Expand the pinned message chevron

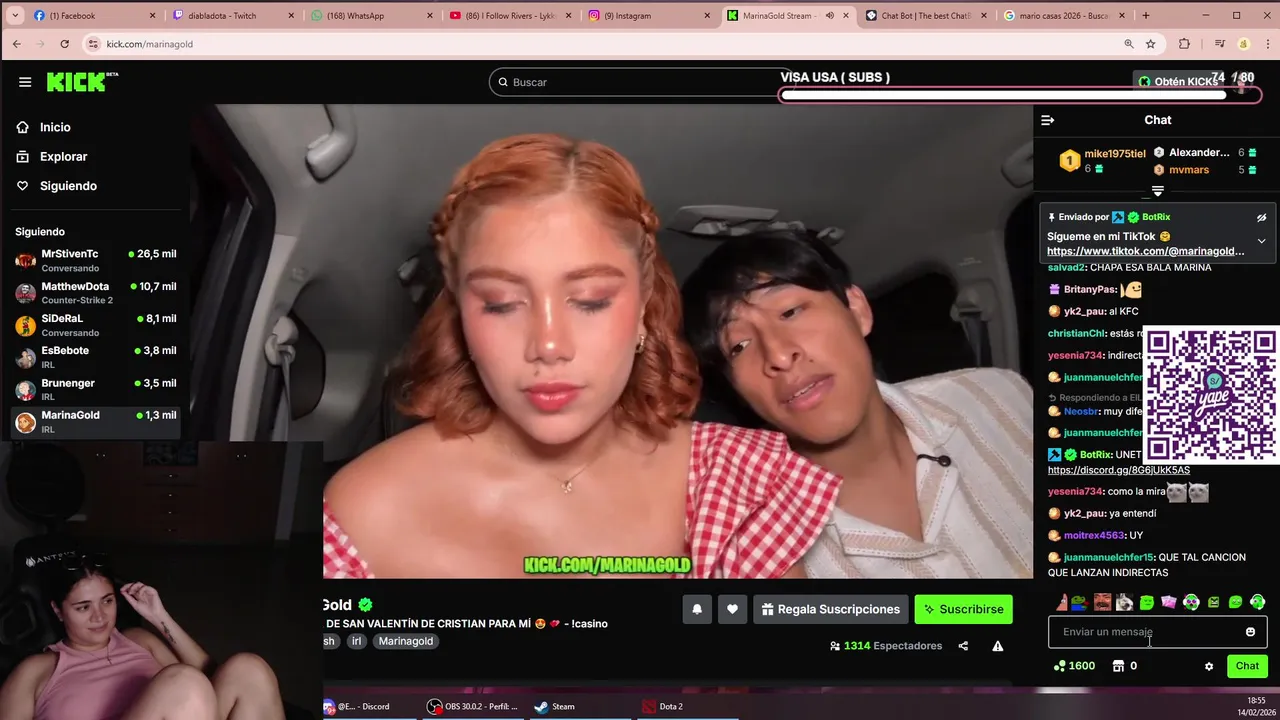[x=1261, y=241]
